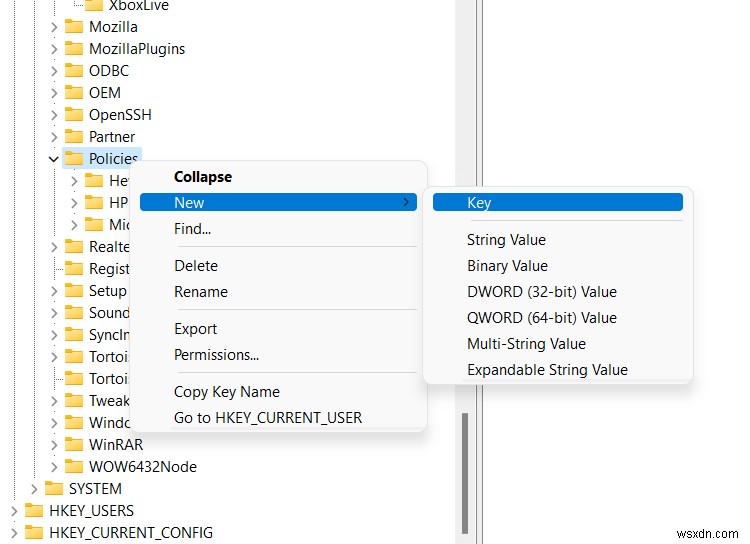Choose Collapse from the context menu
The image size is (750, 544).
click(278, 177)
